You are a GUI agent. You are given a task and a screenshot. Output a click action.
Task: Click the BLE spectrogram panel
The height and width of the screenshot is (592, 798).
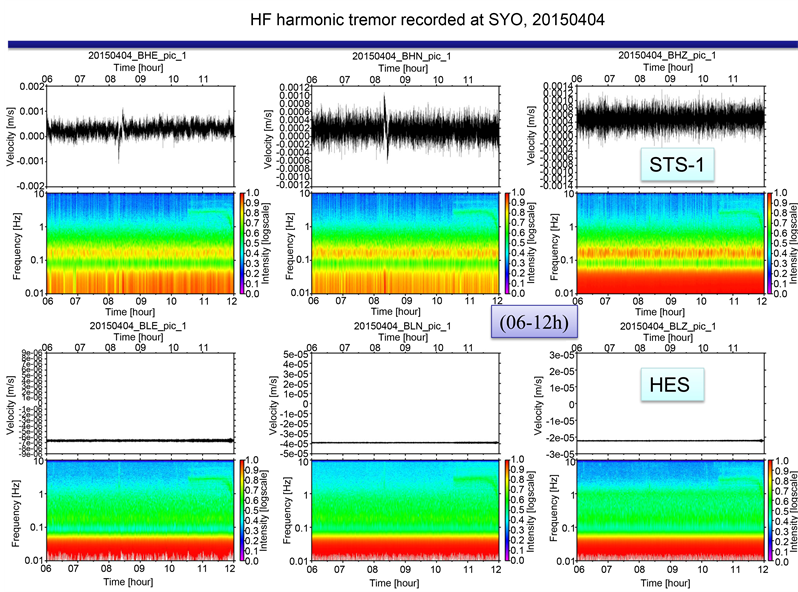coord(140,511)
